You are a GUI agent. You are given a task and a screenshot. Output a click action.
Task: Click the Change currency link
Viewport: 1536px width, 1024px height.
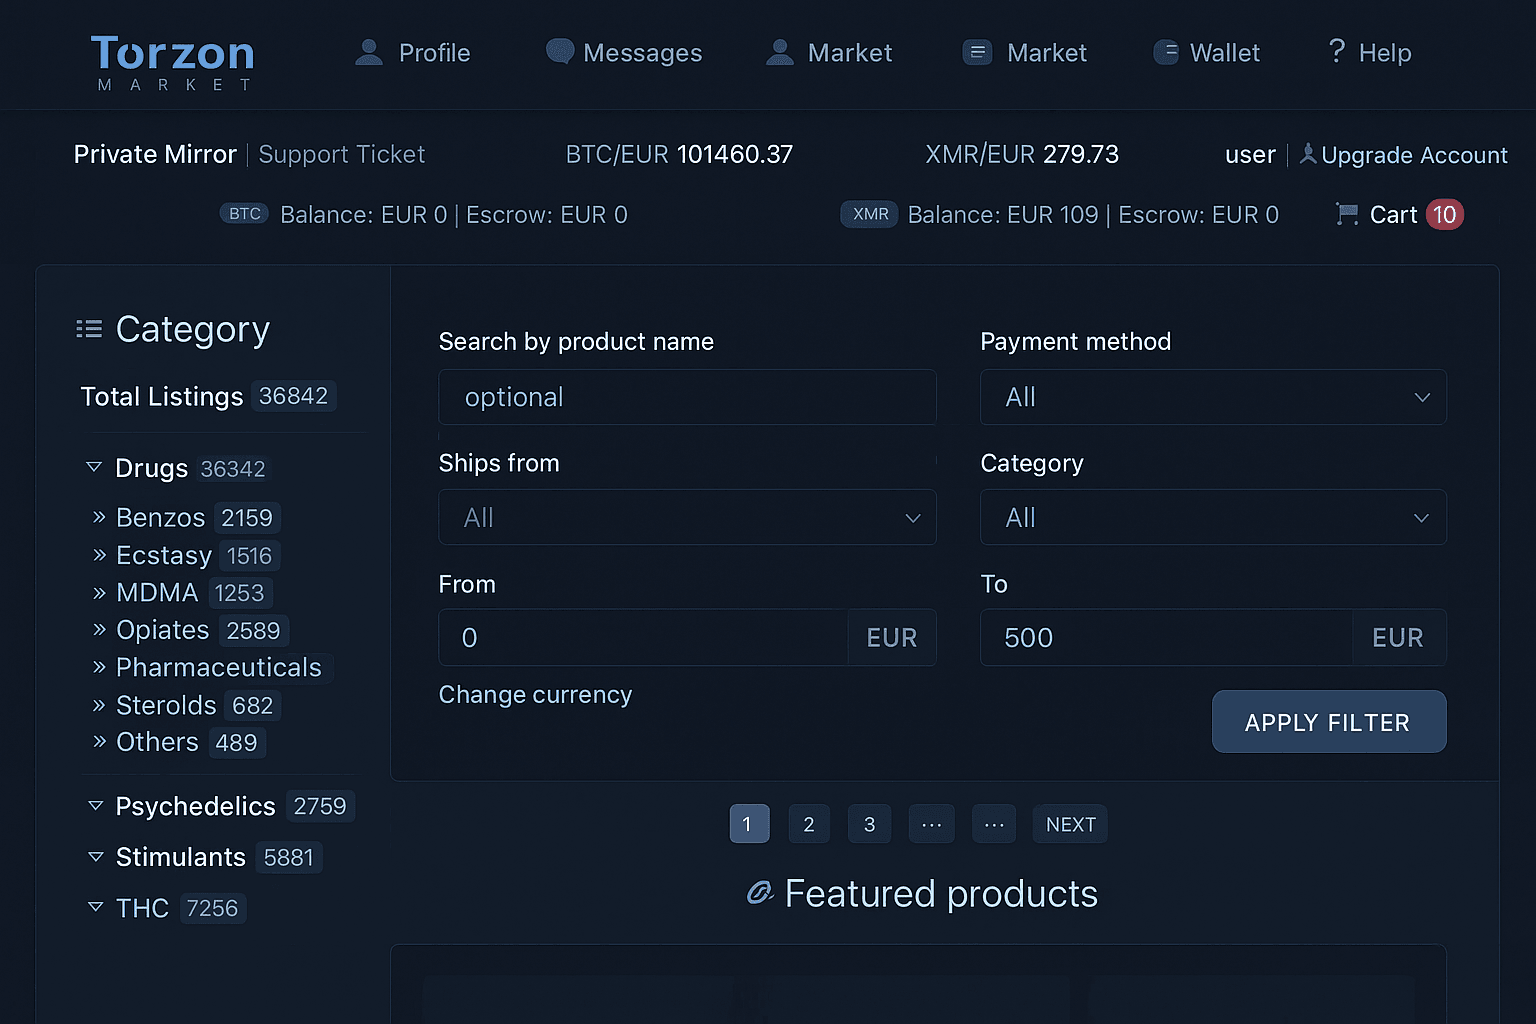535,694
